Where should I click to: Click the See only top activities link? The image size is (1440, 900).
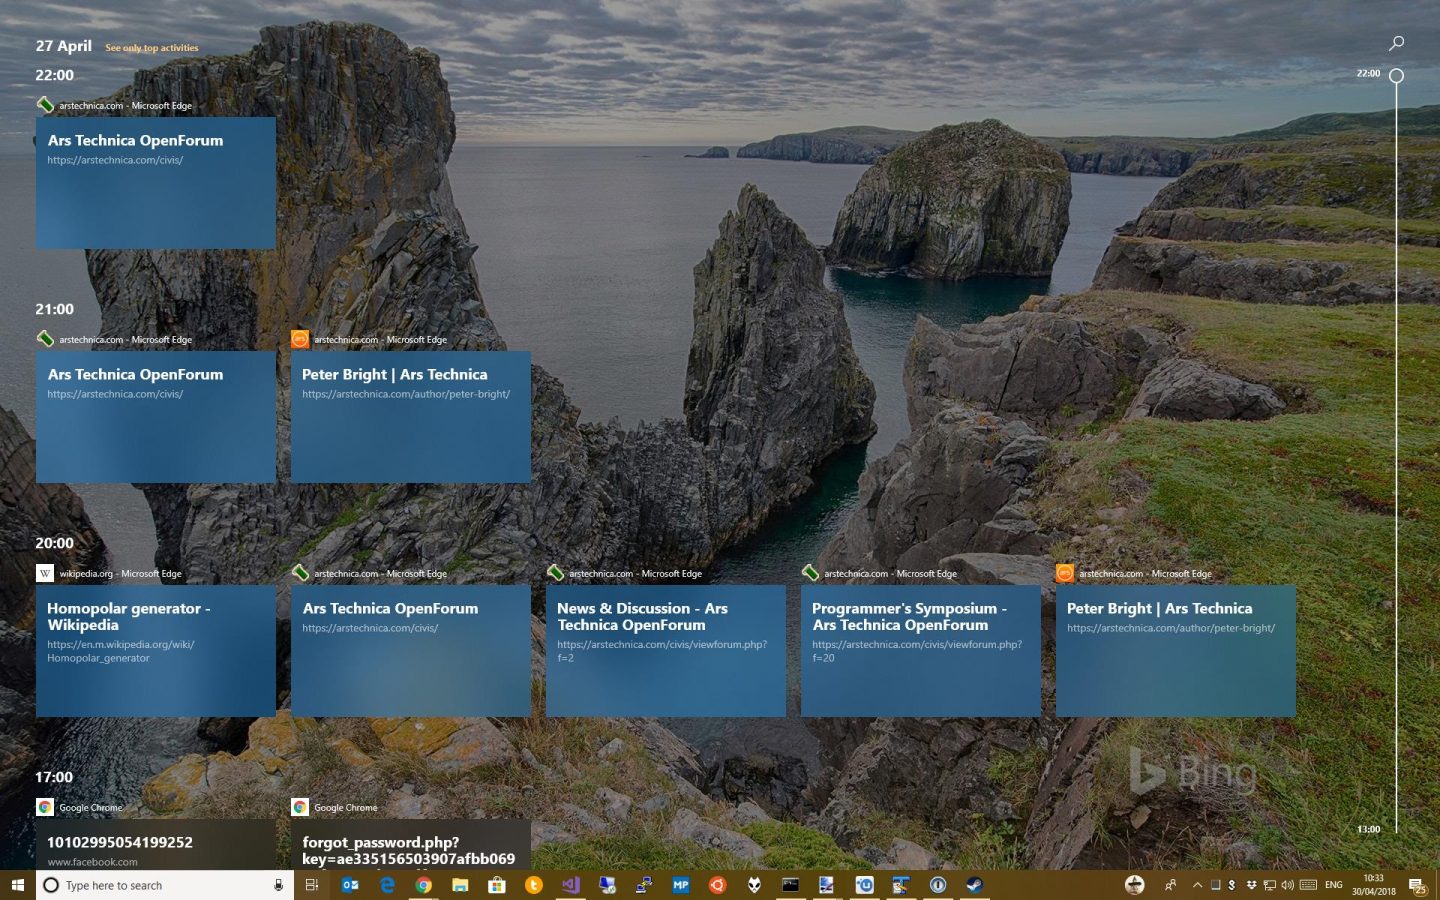(151, 47)
